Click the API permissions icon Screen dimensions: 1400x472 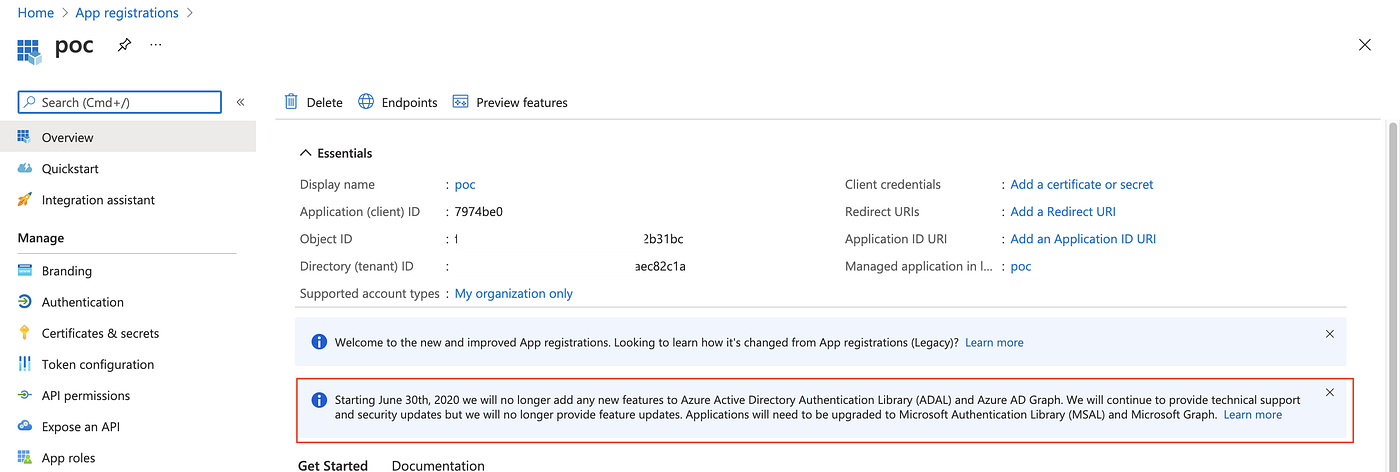click(24, 395)
